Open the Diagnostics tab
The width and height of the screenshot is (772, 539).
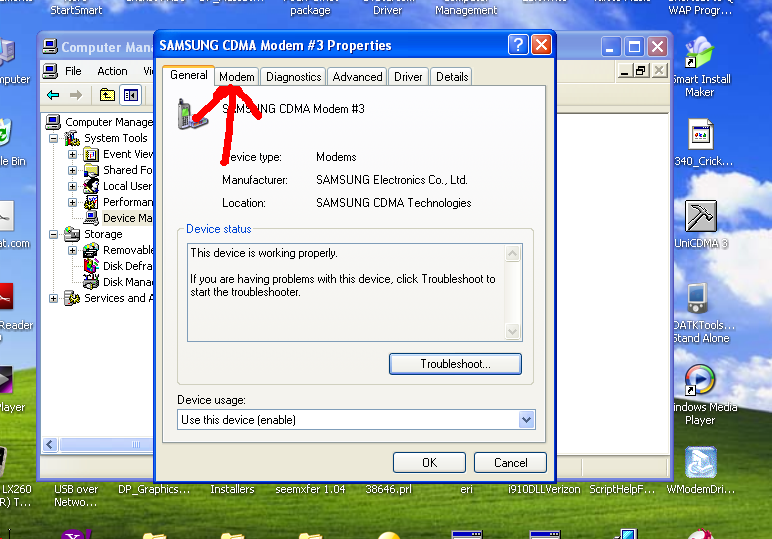click(x=293, y=77)
